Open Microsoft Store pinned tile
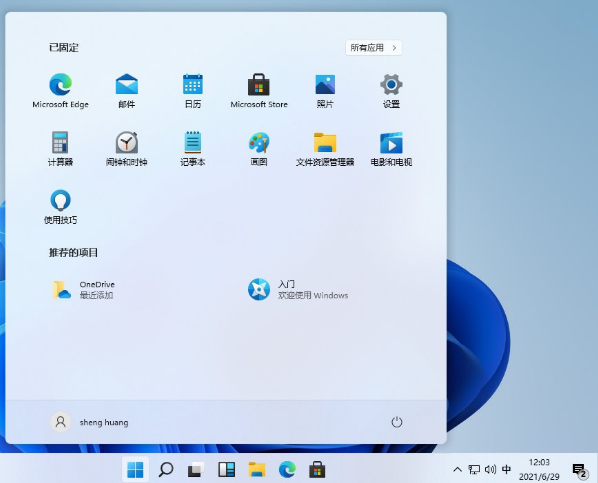598x483 pixels. [x=259, y=91]
